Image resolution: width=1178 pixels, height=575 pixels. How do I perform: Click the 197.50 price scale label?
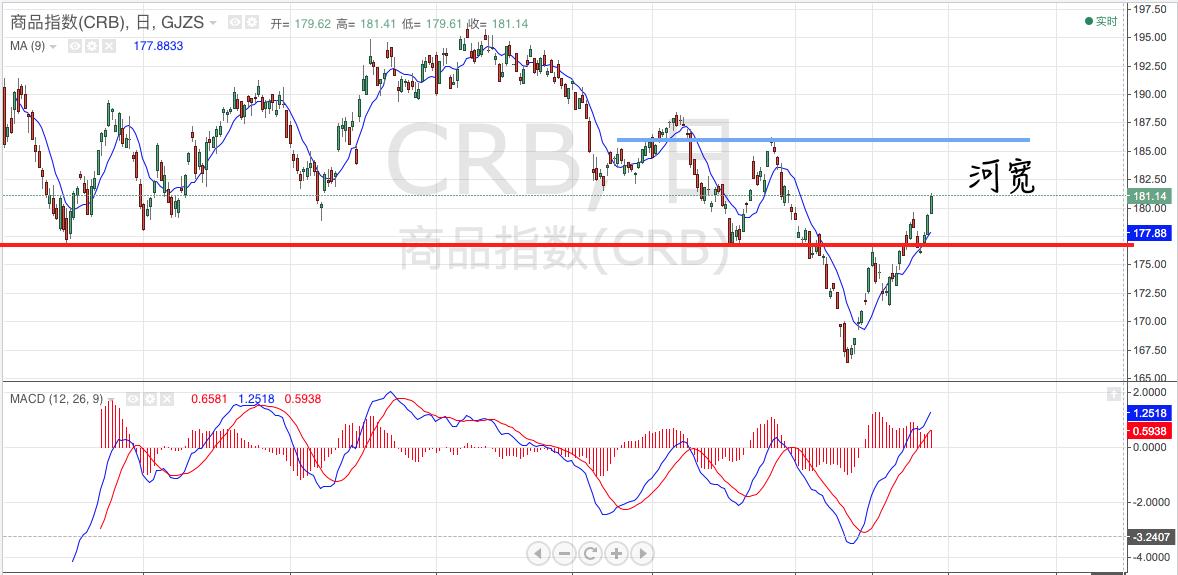(1151, 9)
